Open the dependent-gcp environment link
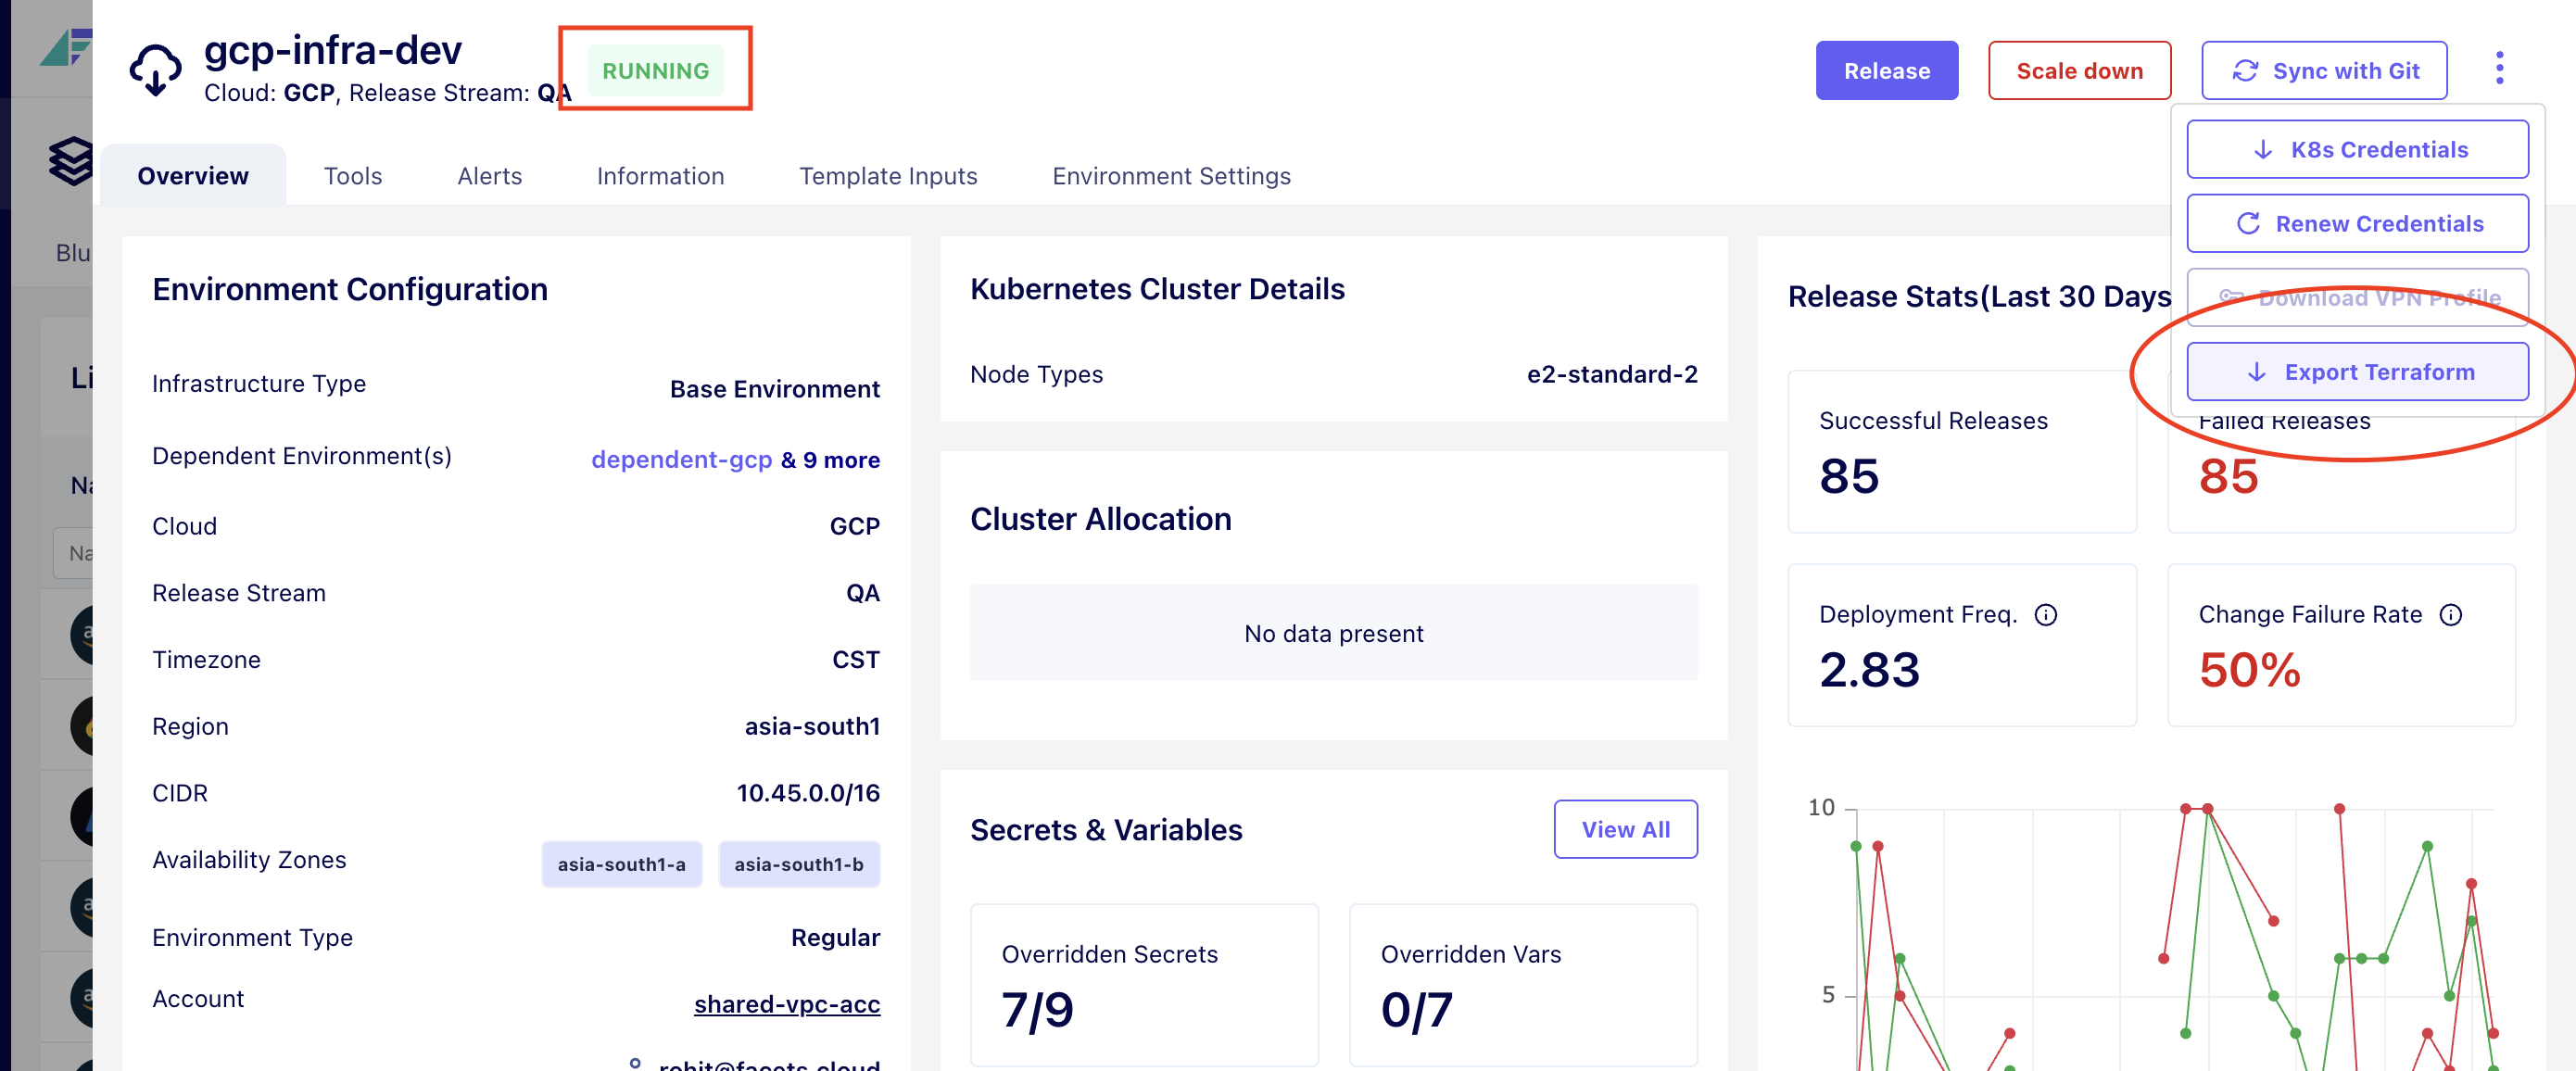2576x1071 pixels. coord(681,460)
